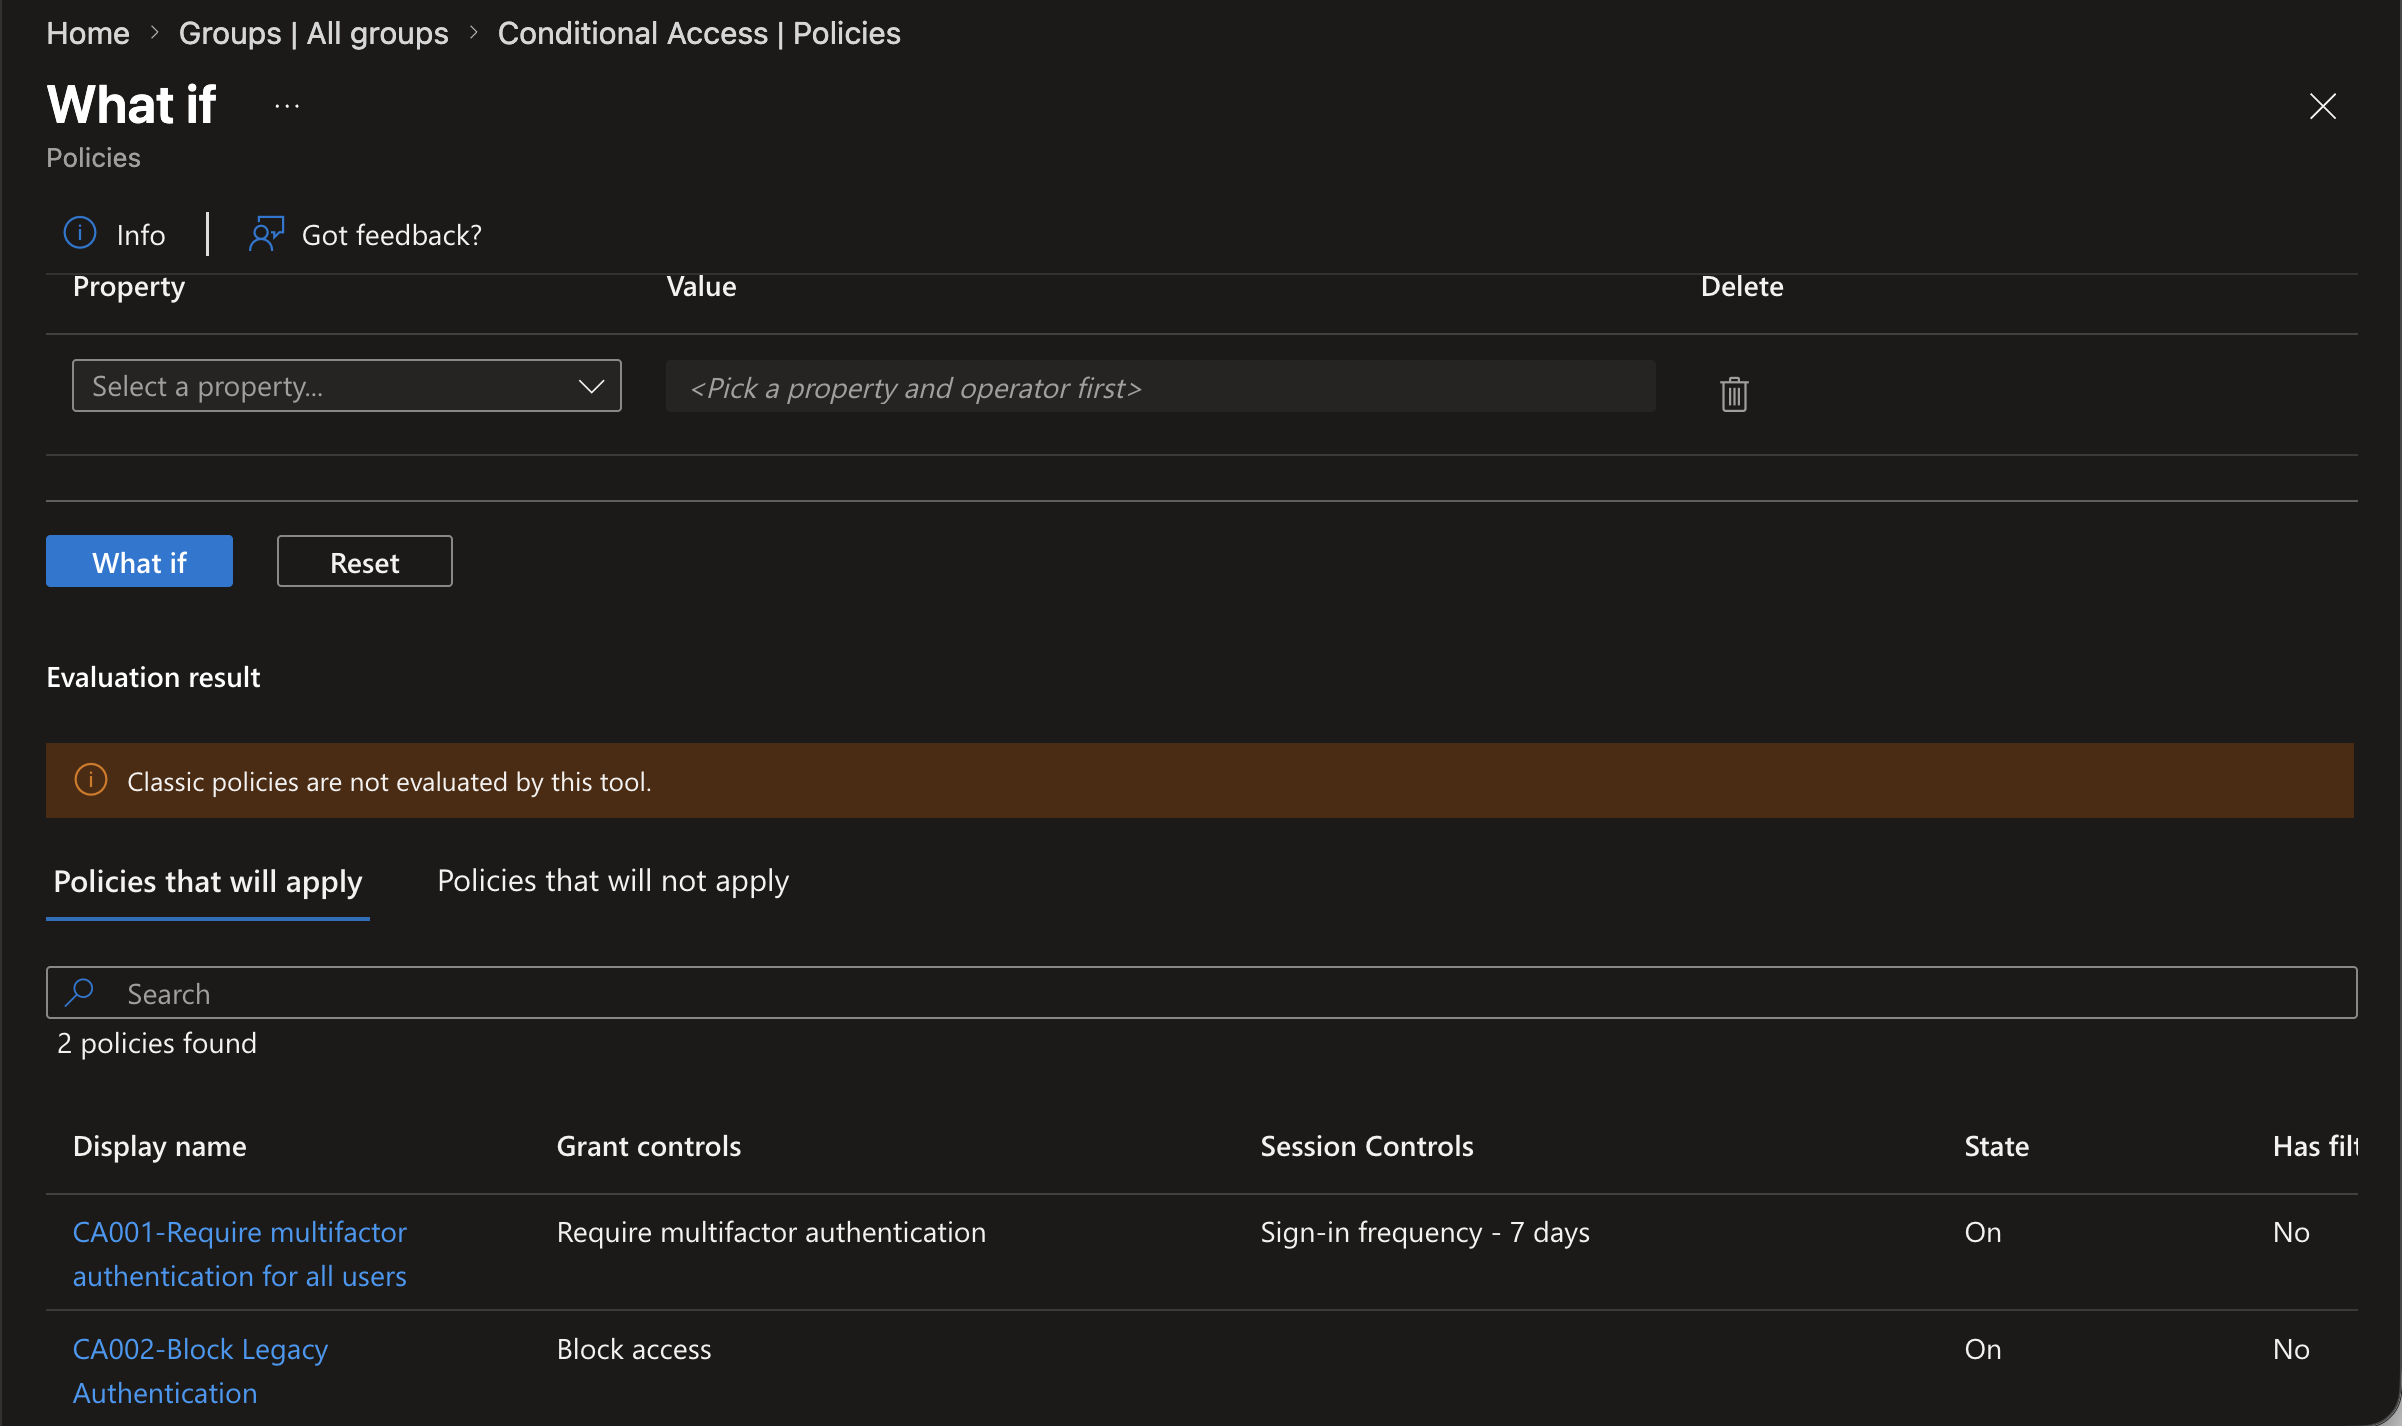
Task: Click into the policies Search field
Action: click(1201, 992)
